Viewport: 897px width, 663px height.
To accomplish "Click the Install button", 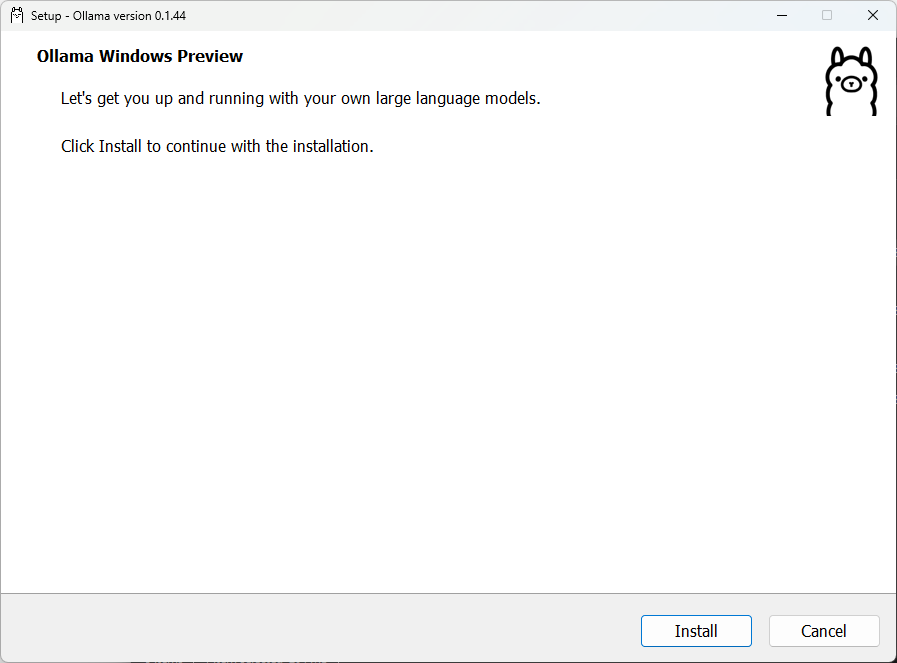I will 696,631.
